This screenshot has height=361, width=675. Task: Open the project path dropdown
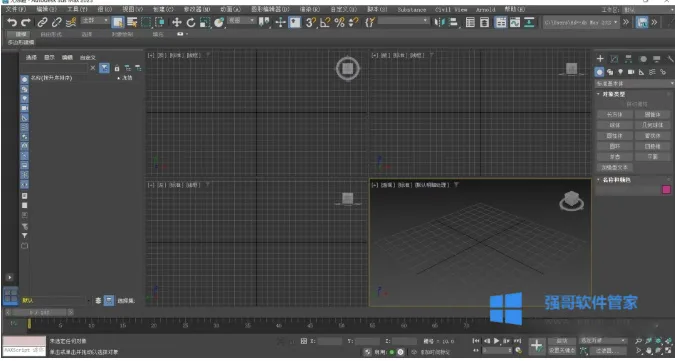(x=581, y=22)
